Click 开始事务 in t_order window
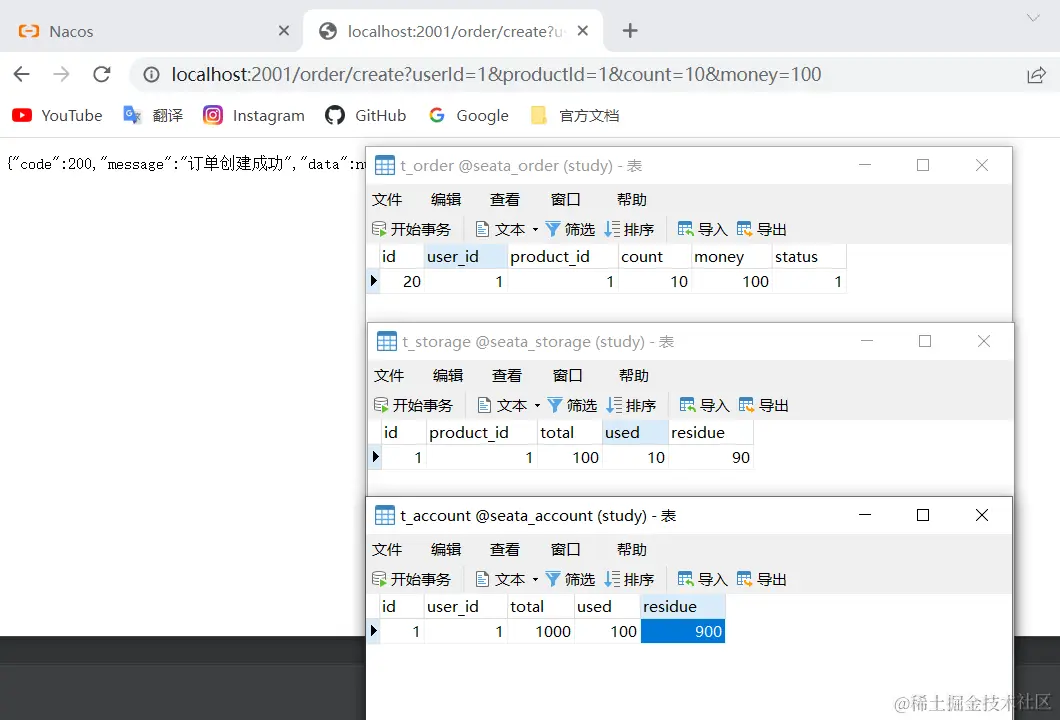Image resolution: width=1060 pixels, height=720 pixels. [x=411, y=229]
